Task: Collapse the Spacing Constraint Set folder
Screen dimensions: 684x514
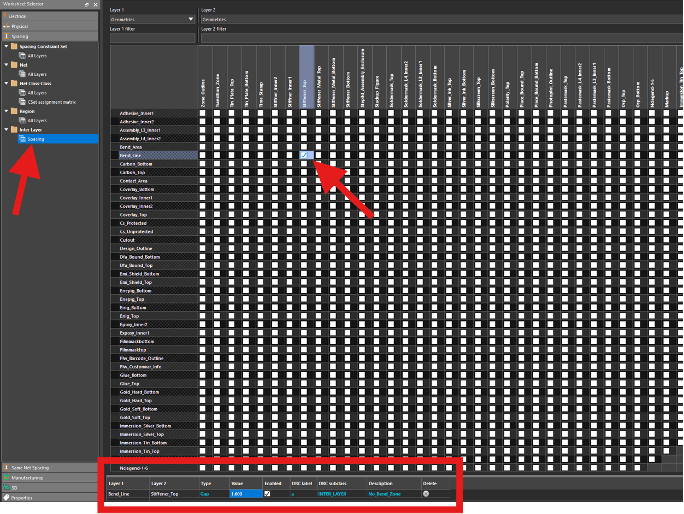Action: coord(6,46)
